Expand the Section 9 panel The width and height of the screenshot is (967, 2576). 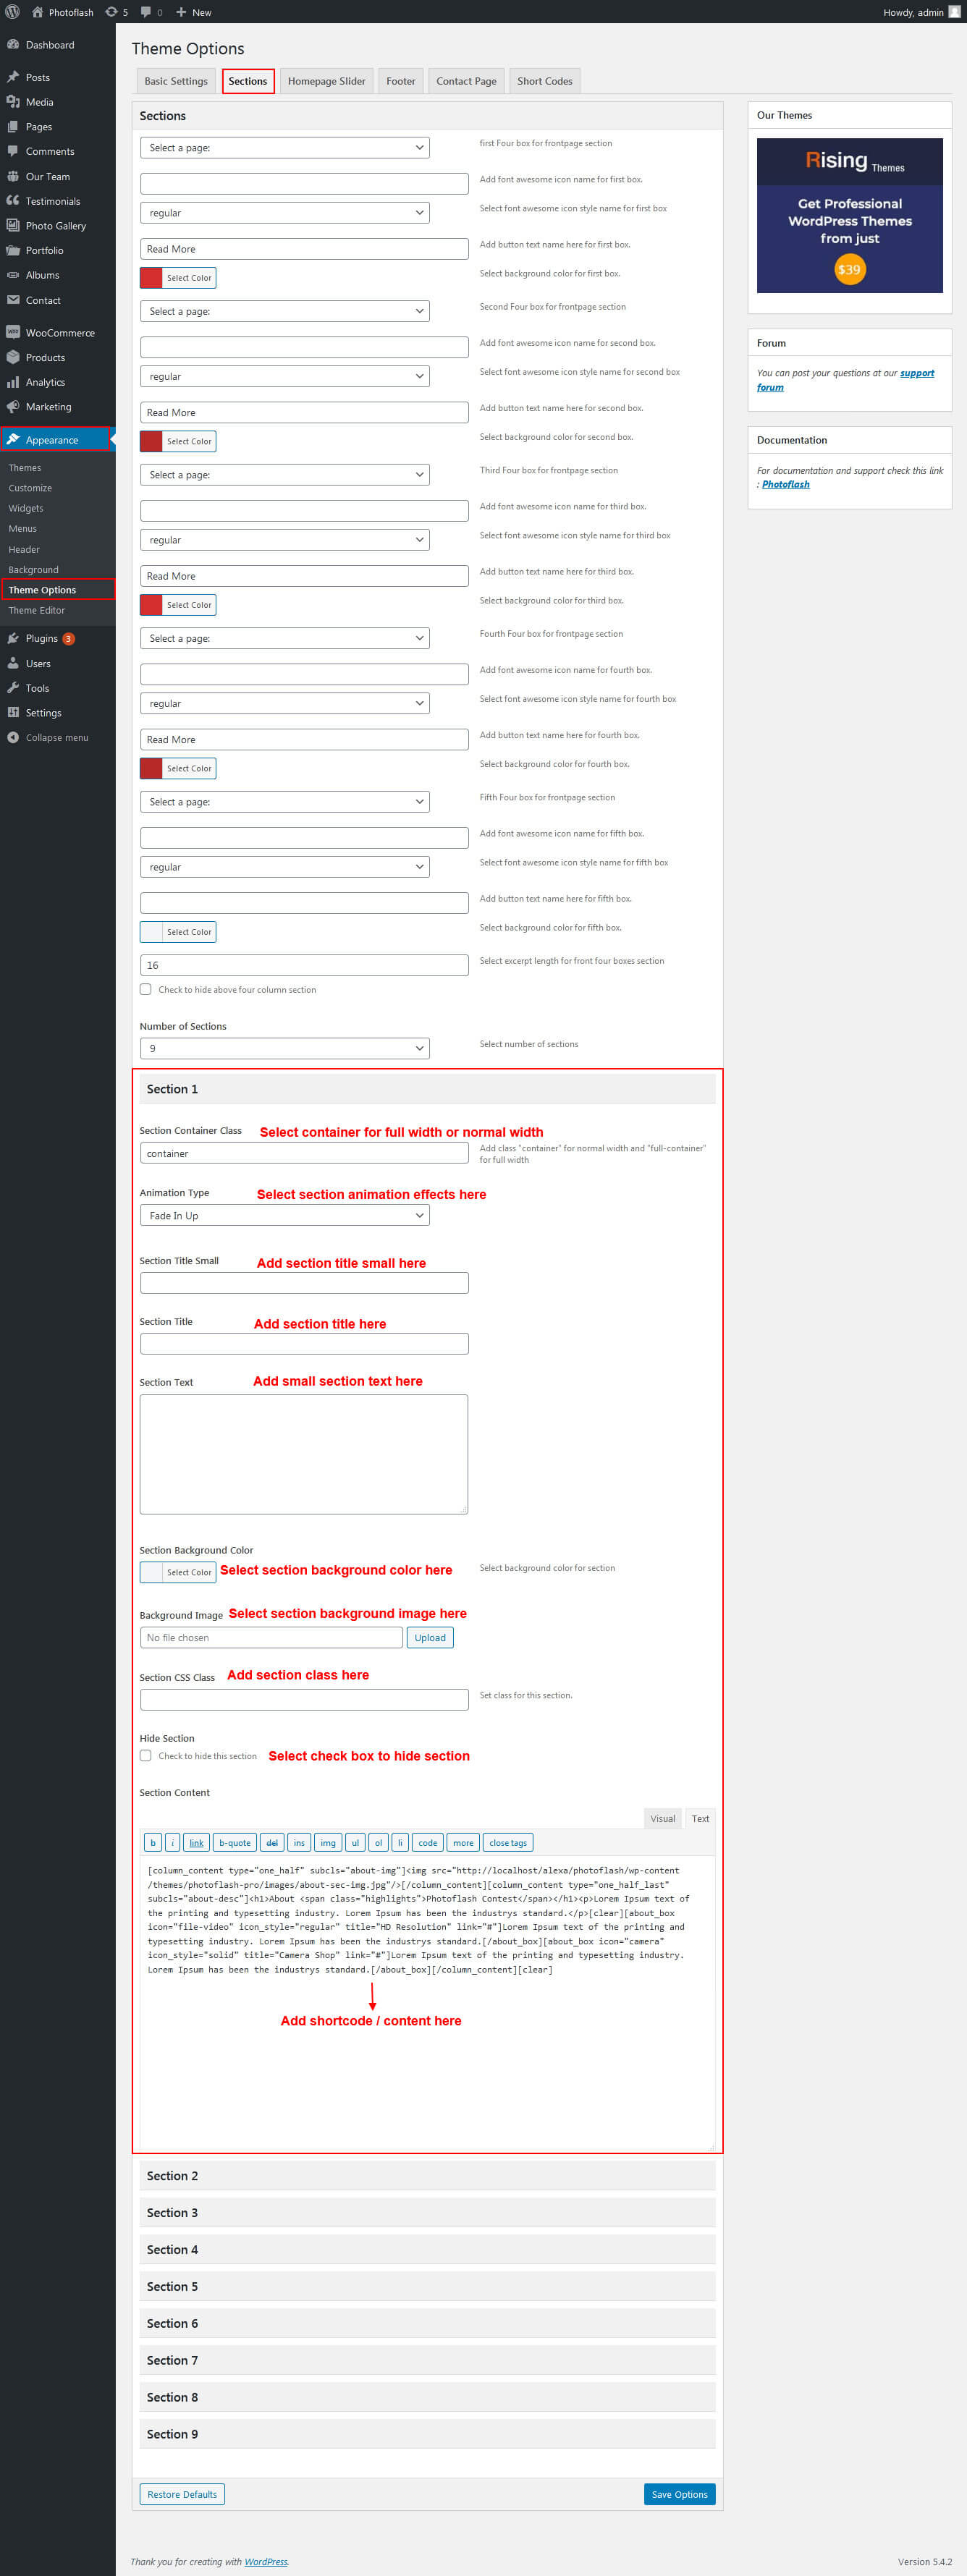coord(427,2433)
